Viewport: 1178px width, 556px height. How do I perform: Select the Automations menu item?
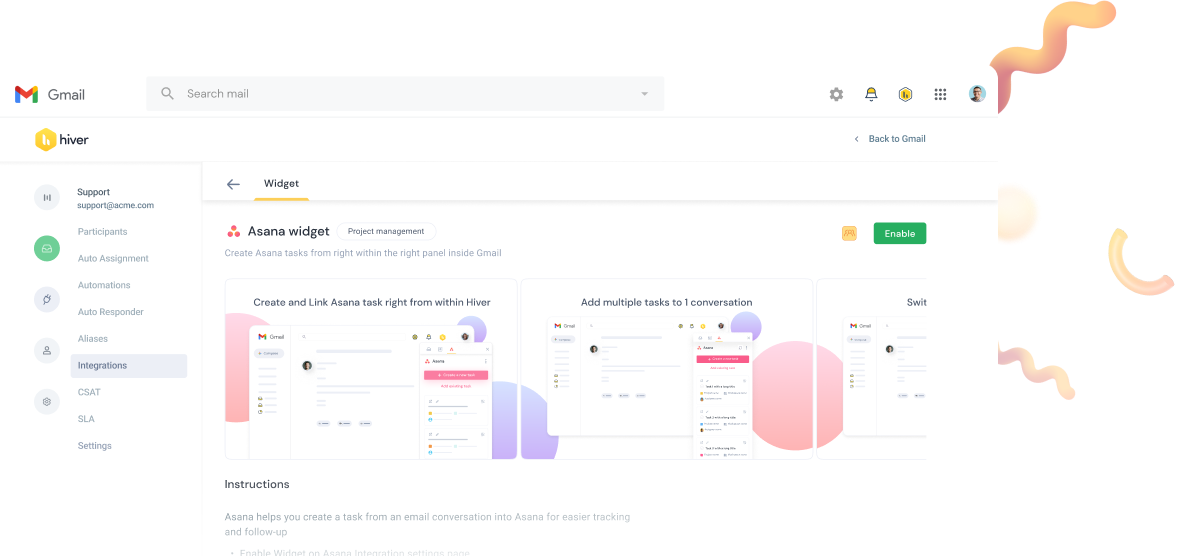104,285
